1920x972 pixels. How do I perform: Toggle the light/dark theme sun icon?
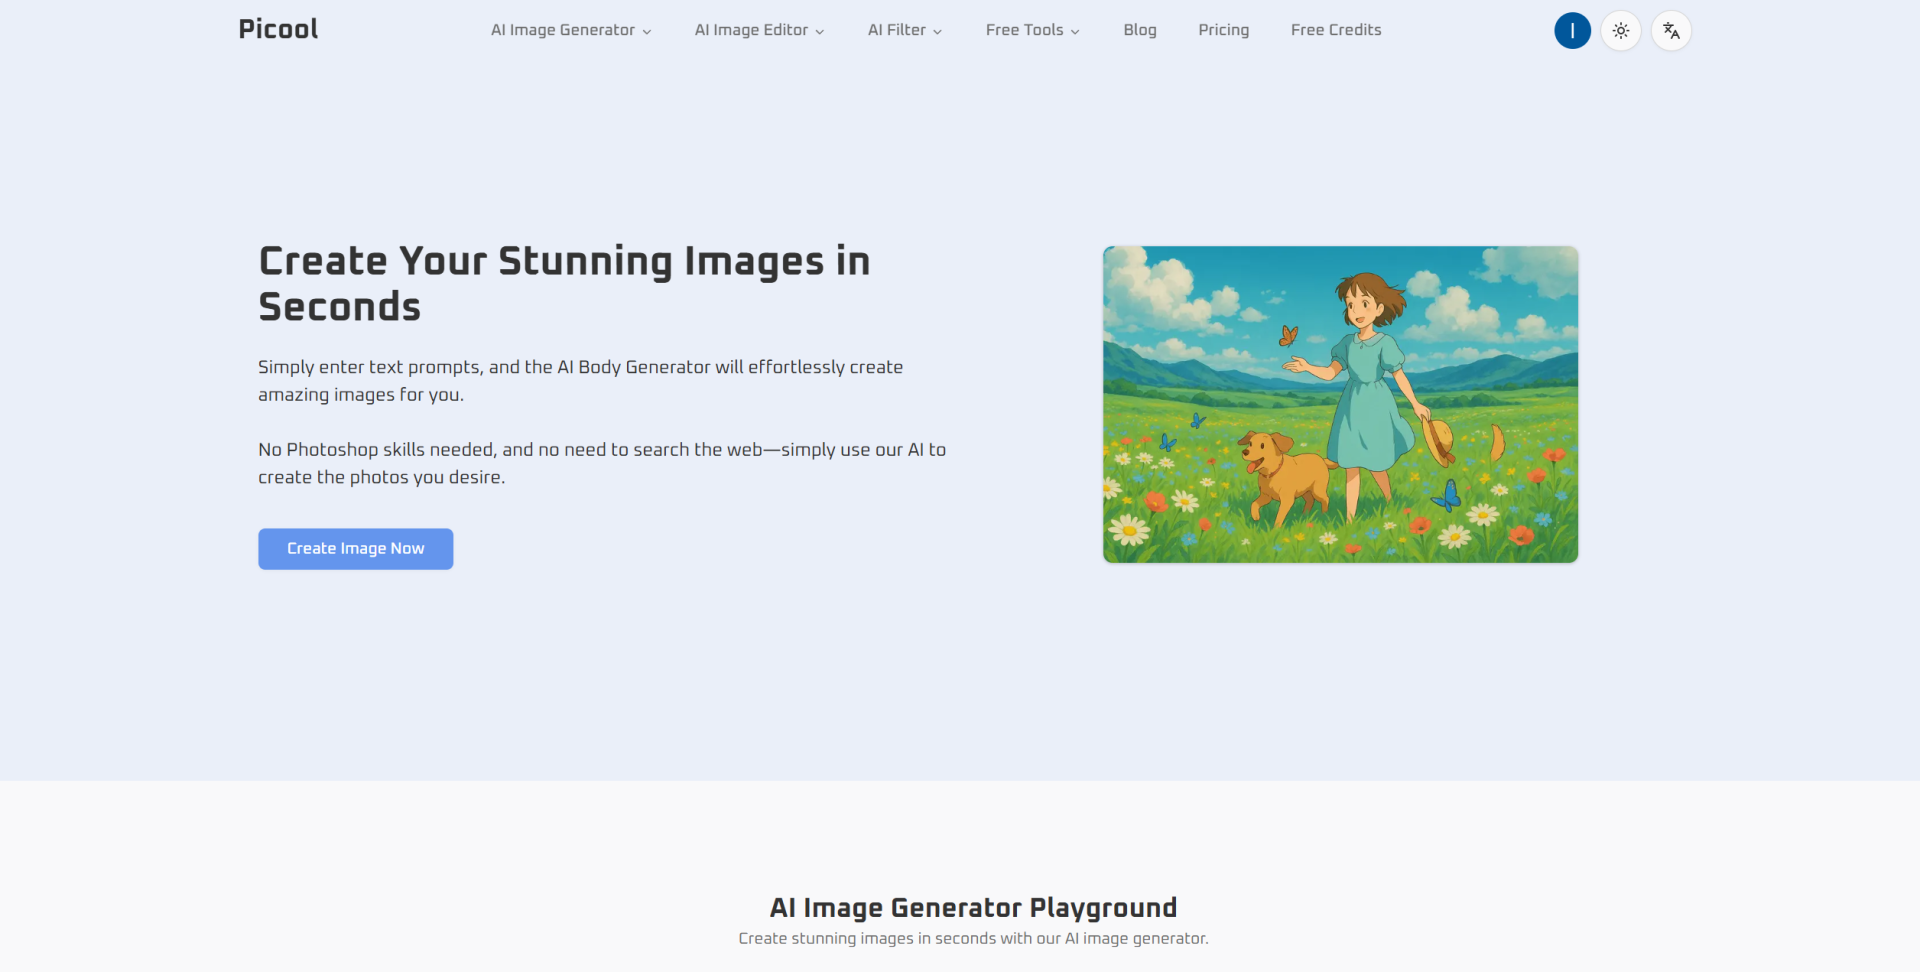pyautogui.click(x=1621, y=31)
